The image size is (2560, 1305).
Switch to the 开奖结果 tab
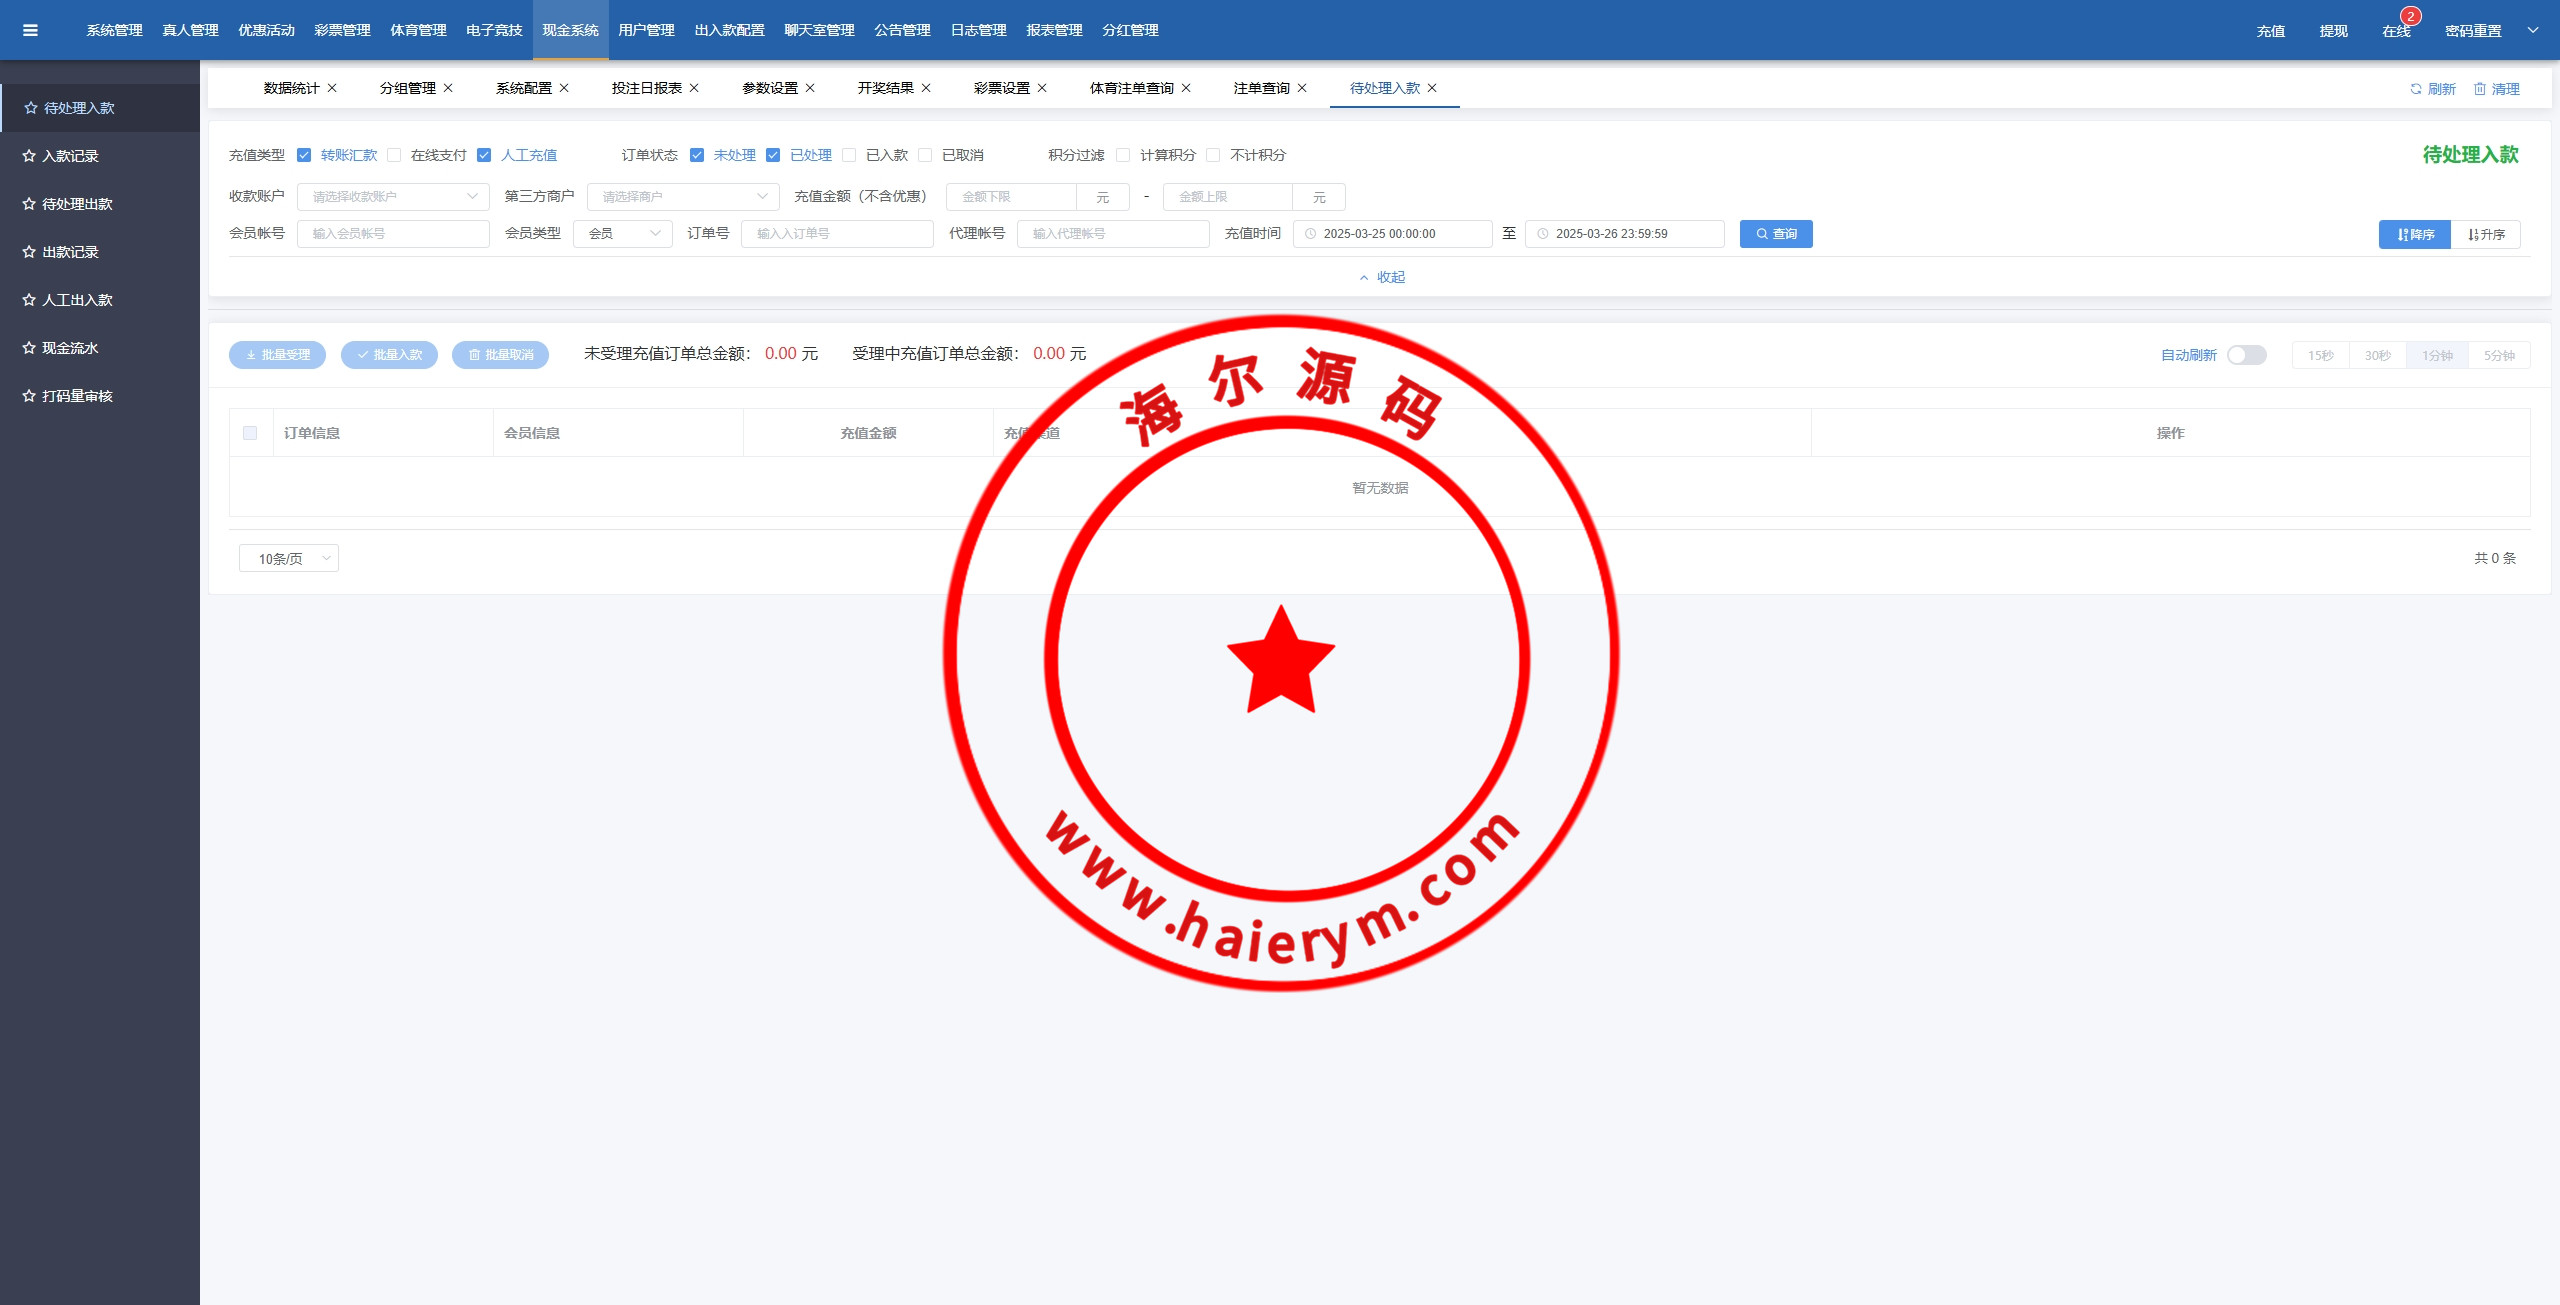tap(885, 88)
